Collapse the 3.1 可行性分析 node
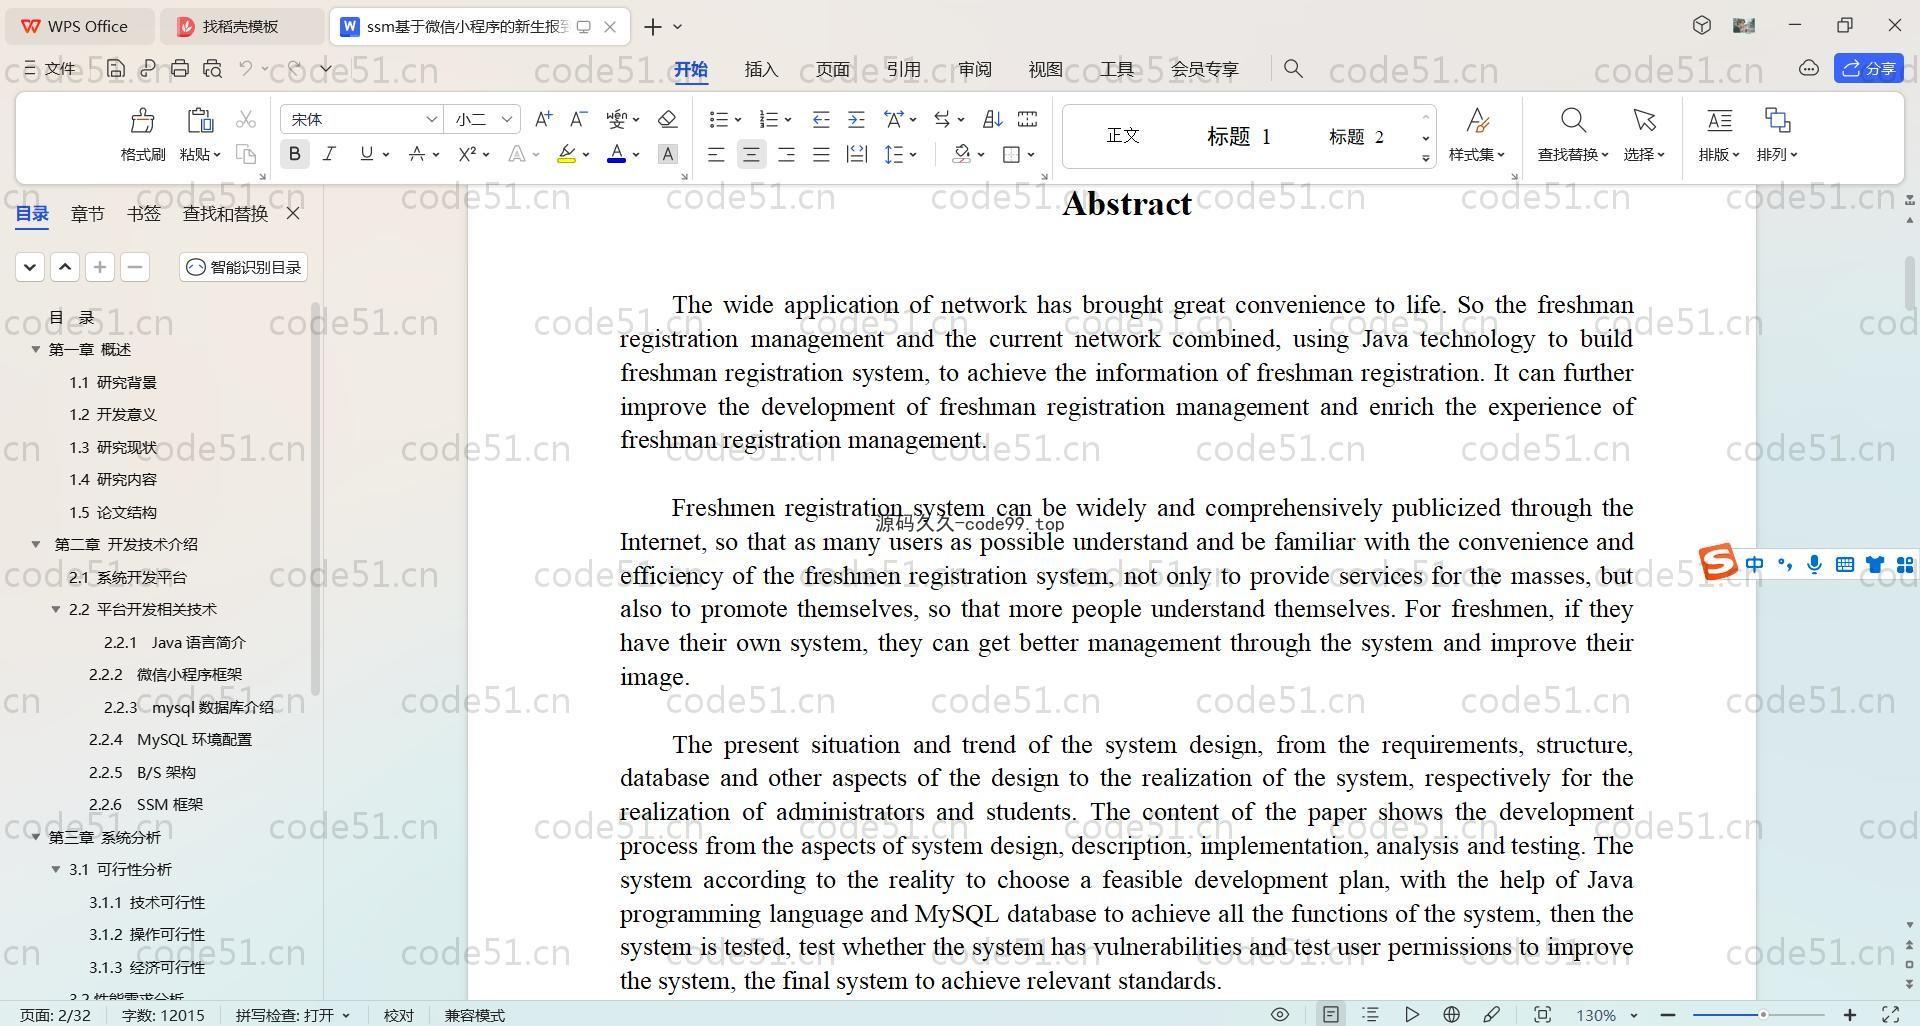Viewport: 1920px width, 1026px height. click(x=56, y=869)
